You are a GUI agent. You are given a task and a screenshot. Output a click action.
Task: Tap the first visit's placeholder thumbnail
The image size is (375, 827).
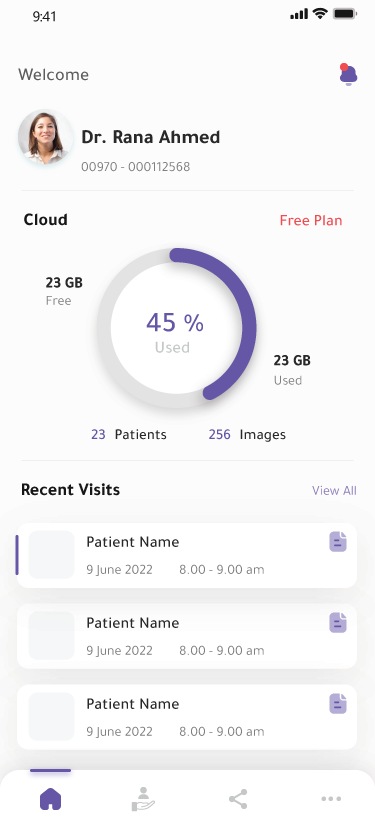coord(51,554)
